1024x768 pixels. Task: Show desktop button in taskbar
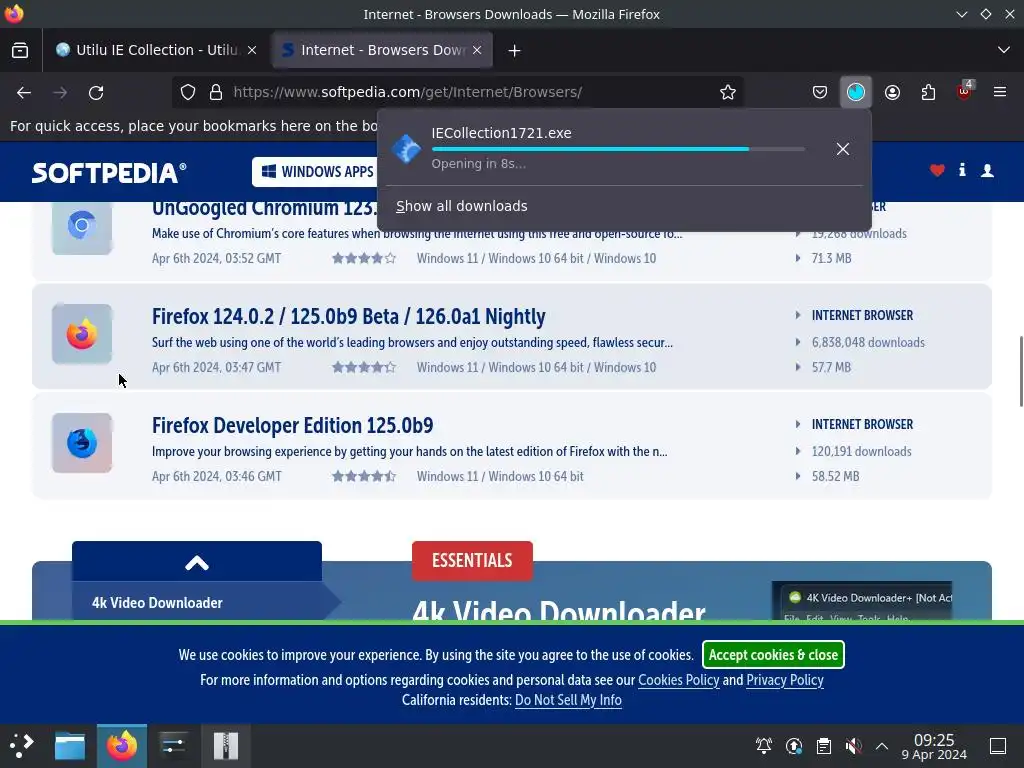[998, 745]
